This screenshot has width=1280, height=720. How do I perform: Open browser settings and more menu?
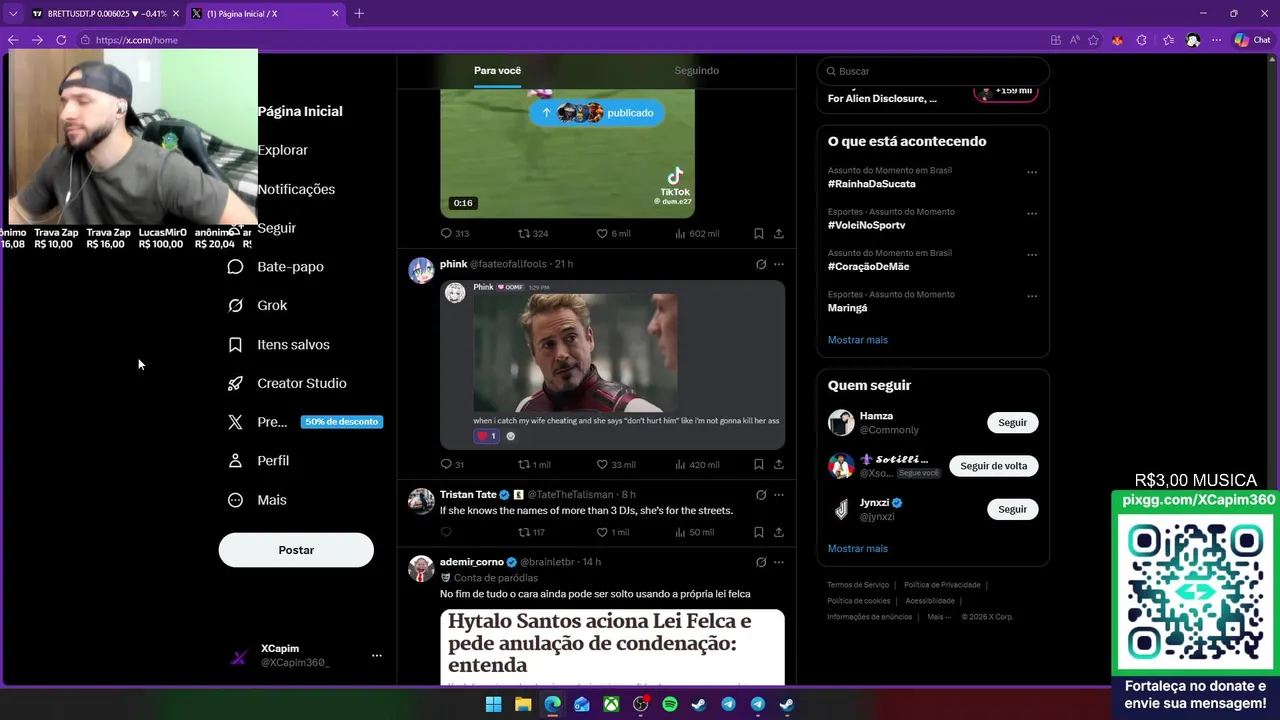(x=1216, y=40)
